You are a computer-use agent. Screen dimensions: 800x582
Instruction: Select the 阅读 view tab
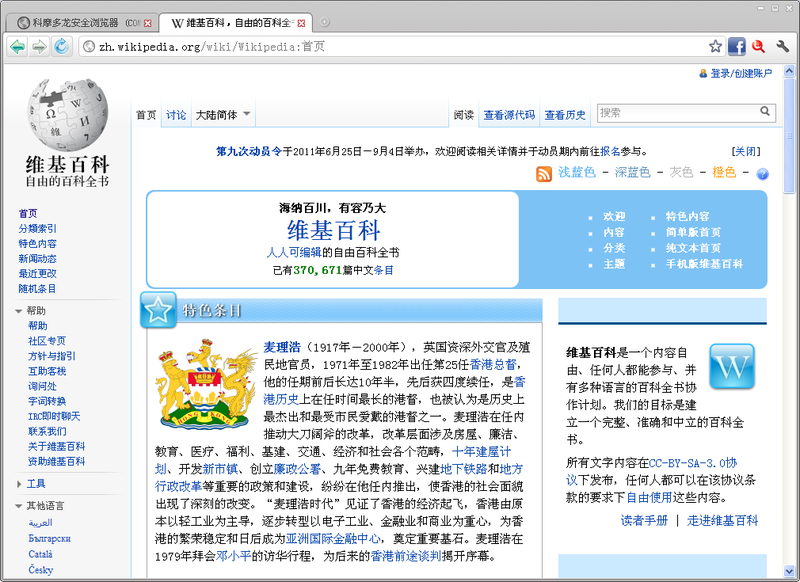click(464, 115)
